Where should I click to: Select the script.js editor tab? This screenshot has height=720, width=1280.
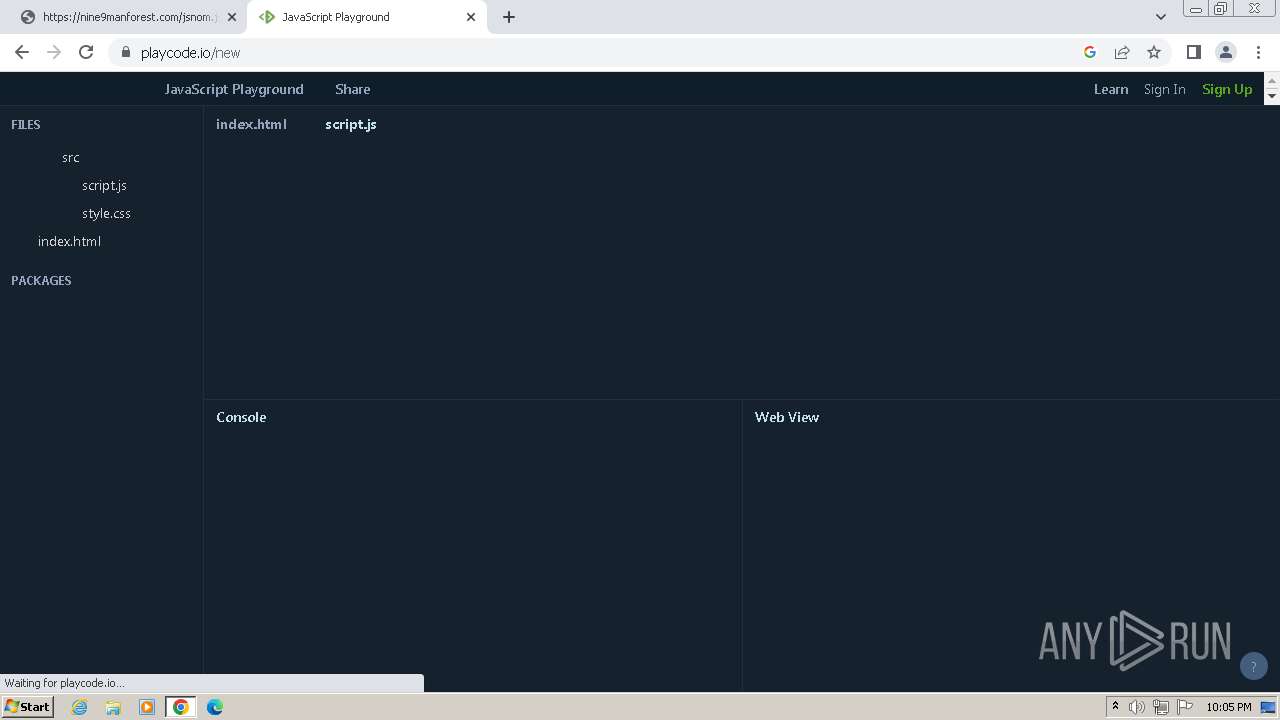[x=351, y=124]
